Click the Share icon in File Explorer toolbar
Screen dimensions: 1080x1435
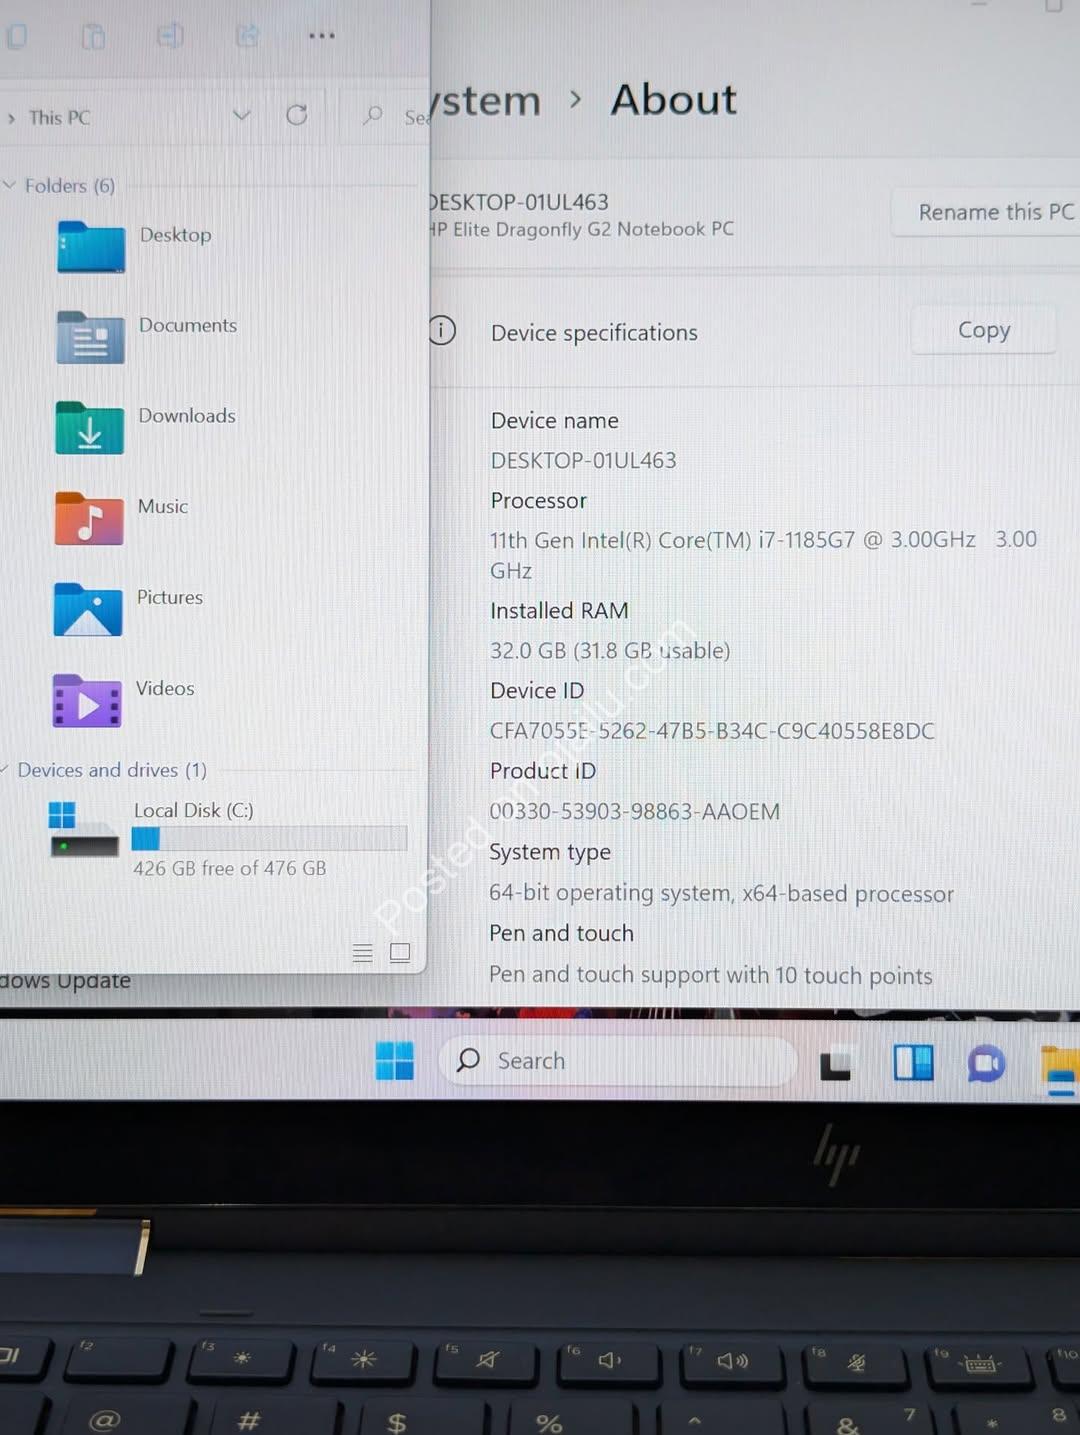pos(247,36)
